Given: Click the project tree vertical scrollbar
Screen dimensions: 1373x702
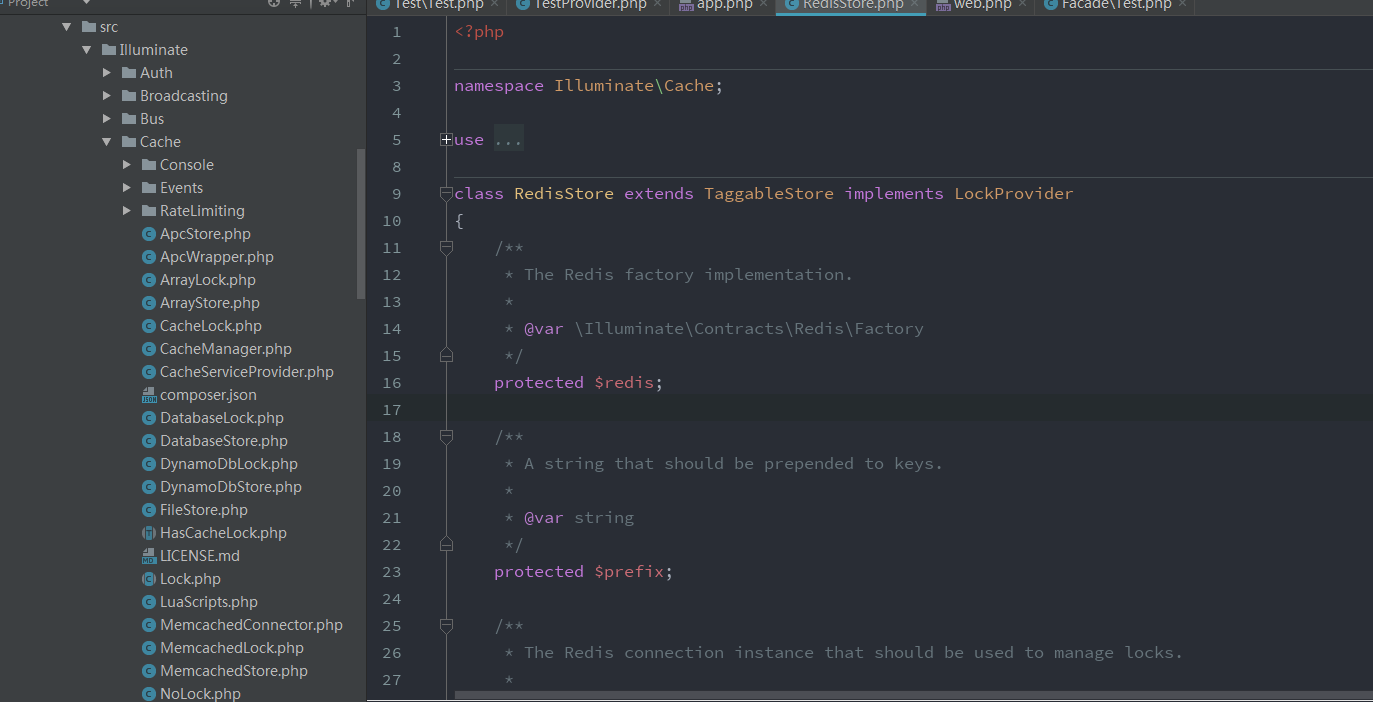Looking at the screenshot, I should pyautogui.click(x=361, y=224).
